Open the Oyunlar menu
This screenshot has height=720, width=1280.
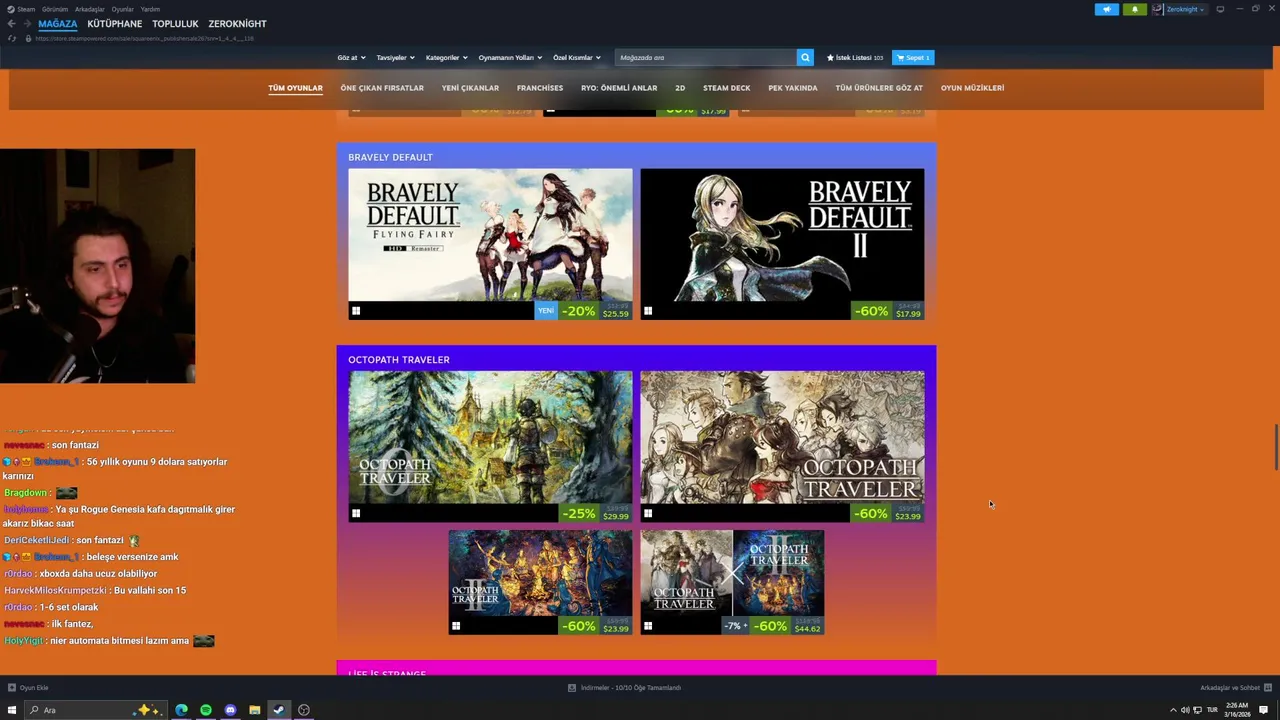point(122,9)
